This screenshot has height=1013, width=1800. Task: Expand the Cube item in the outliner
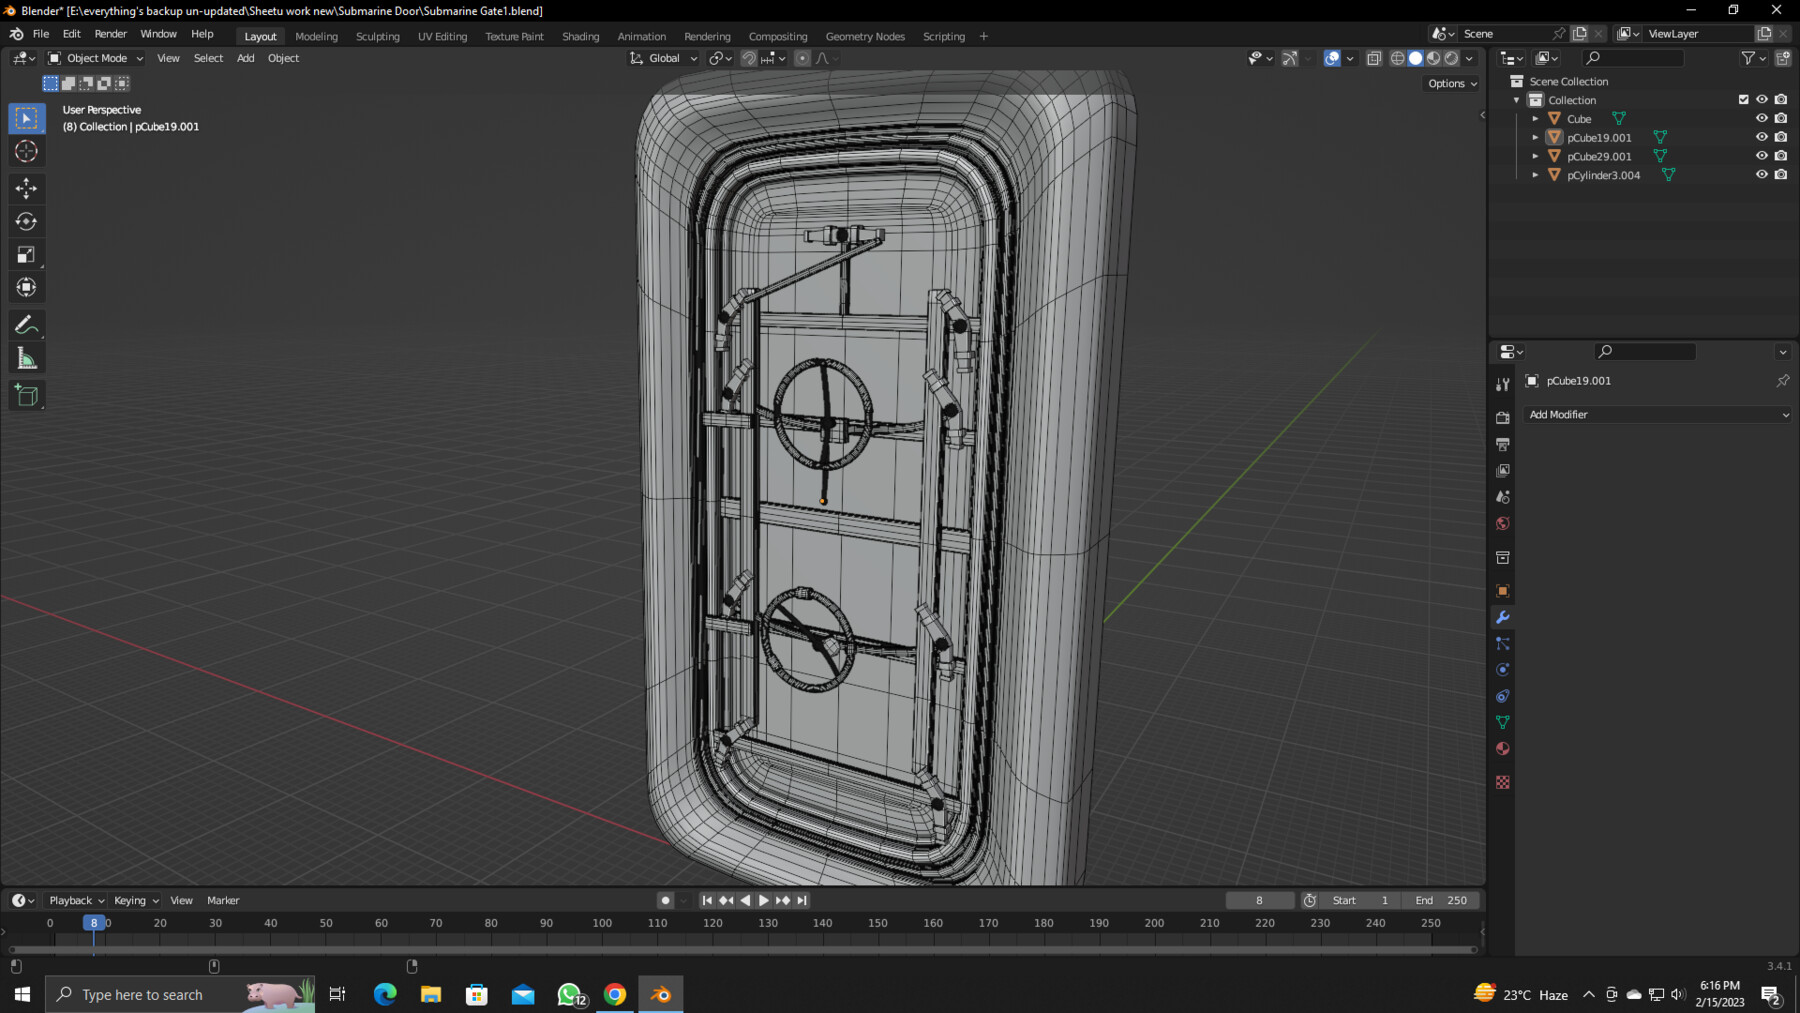1536,118
